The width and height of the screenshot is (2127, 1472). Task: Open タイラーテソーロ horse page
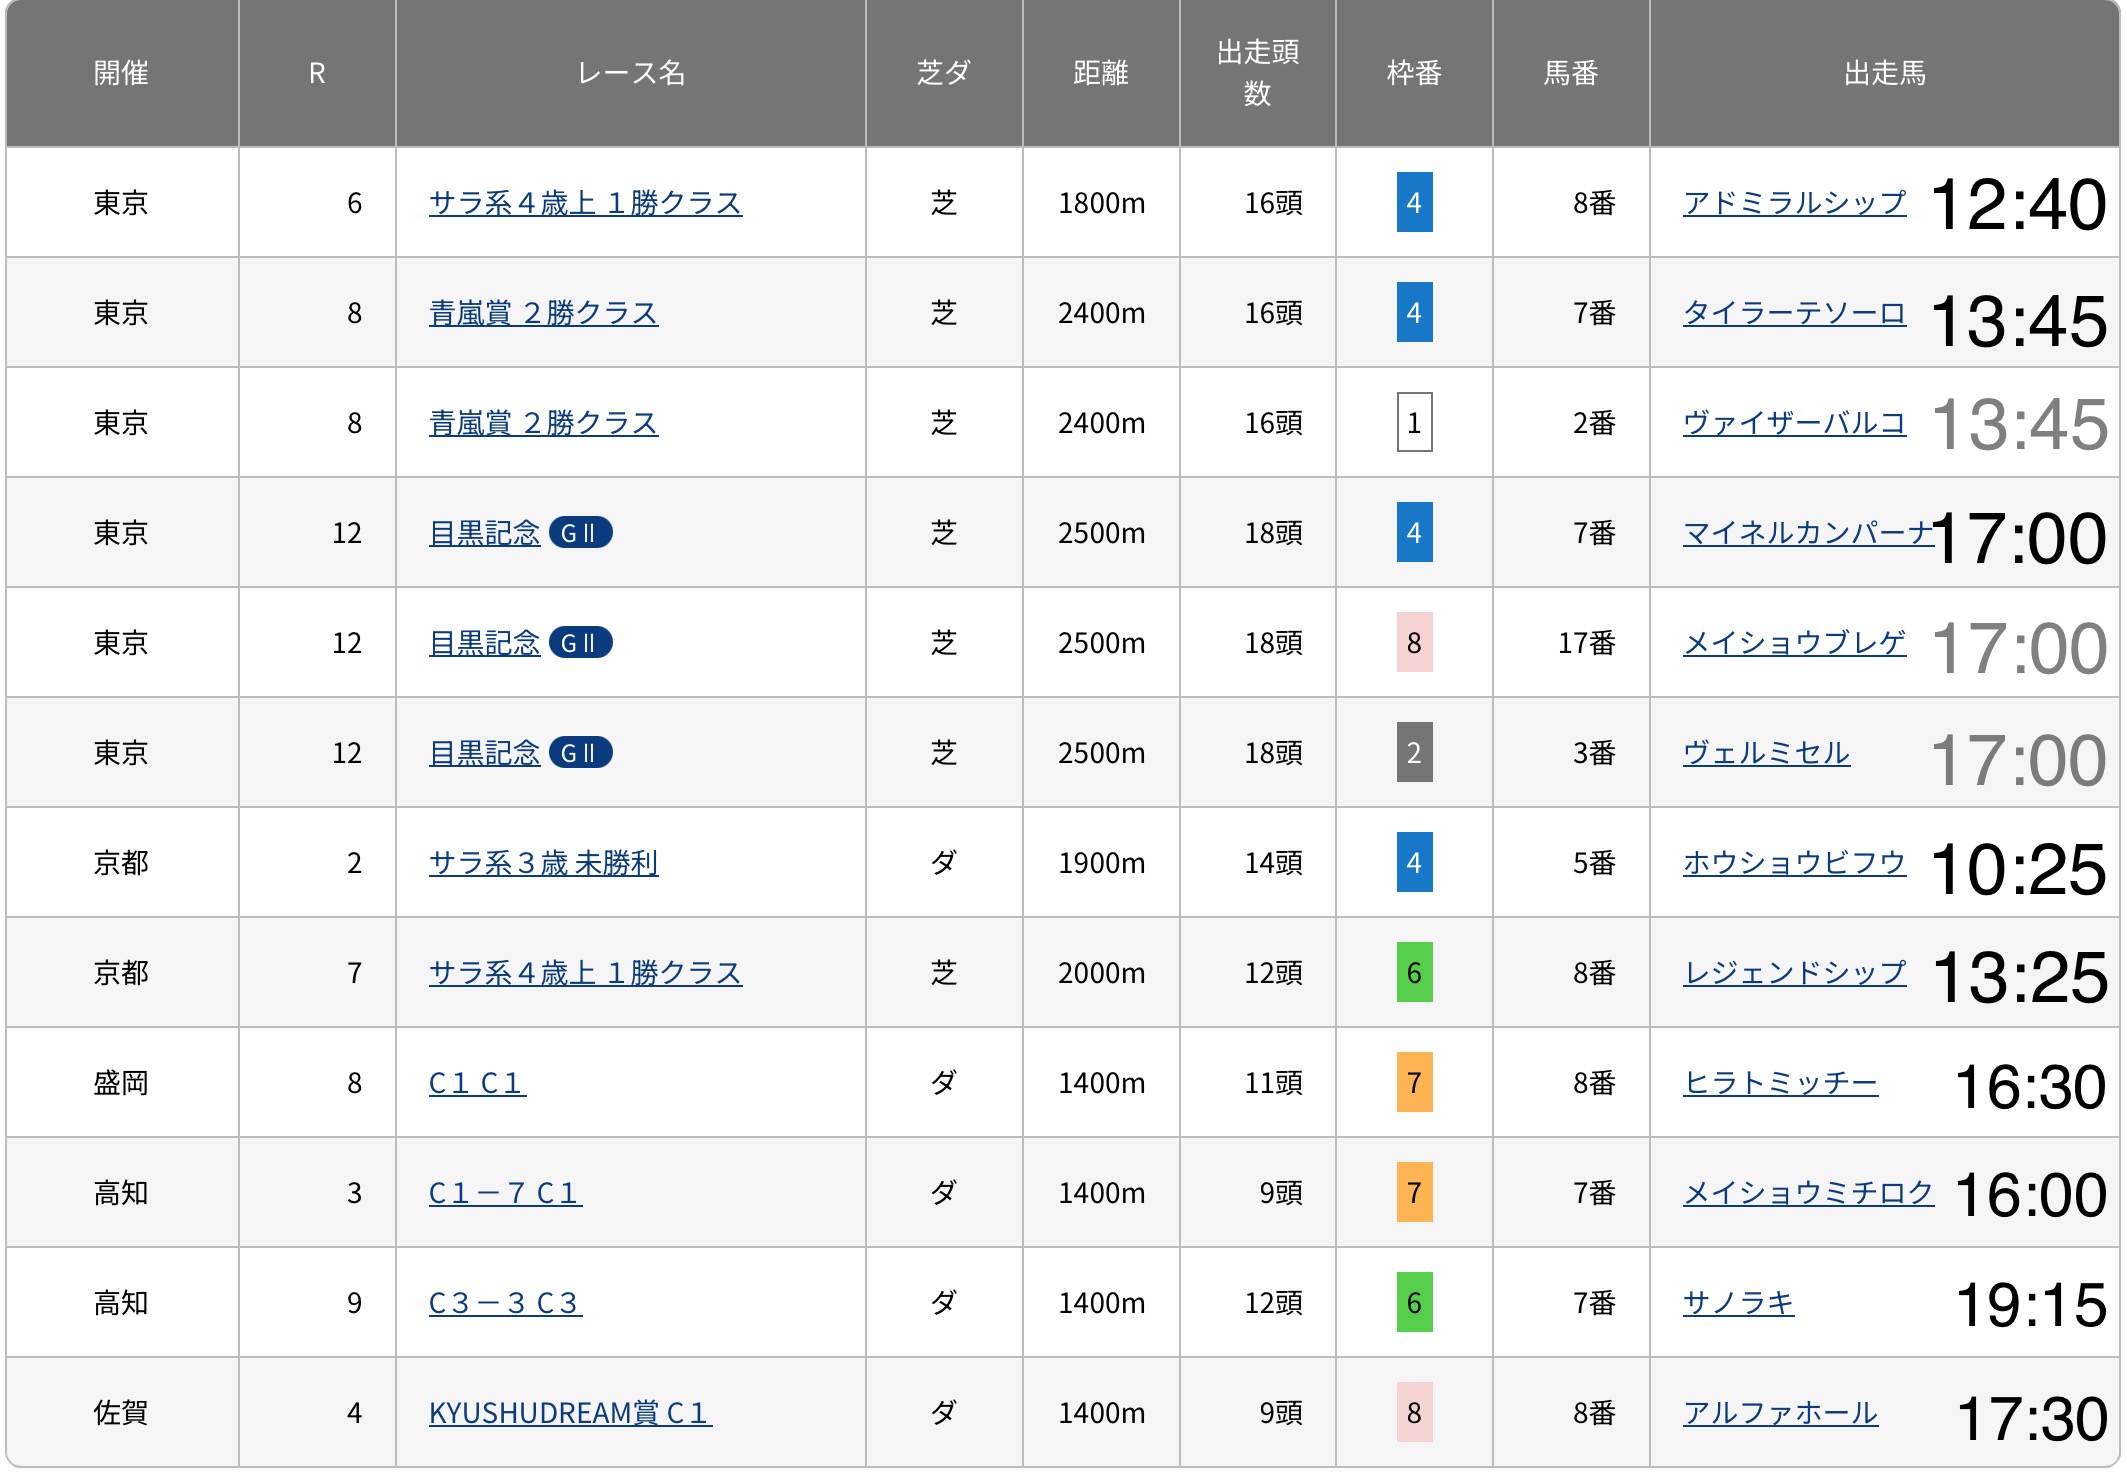[x=1793, y=313]
